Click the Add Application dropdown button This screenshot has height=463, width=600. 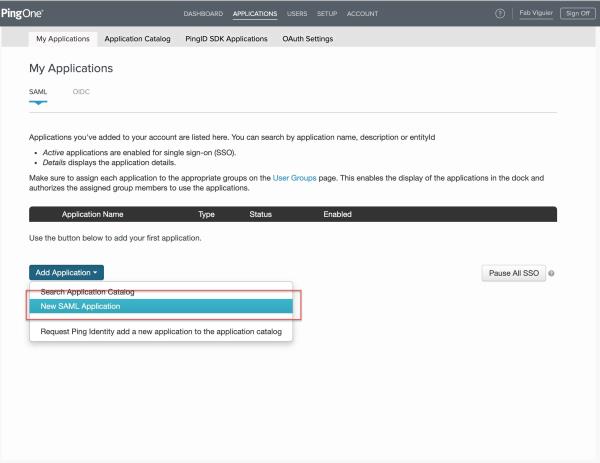pos(66,272)
